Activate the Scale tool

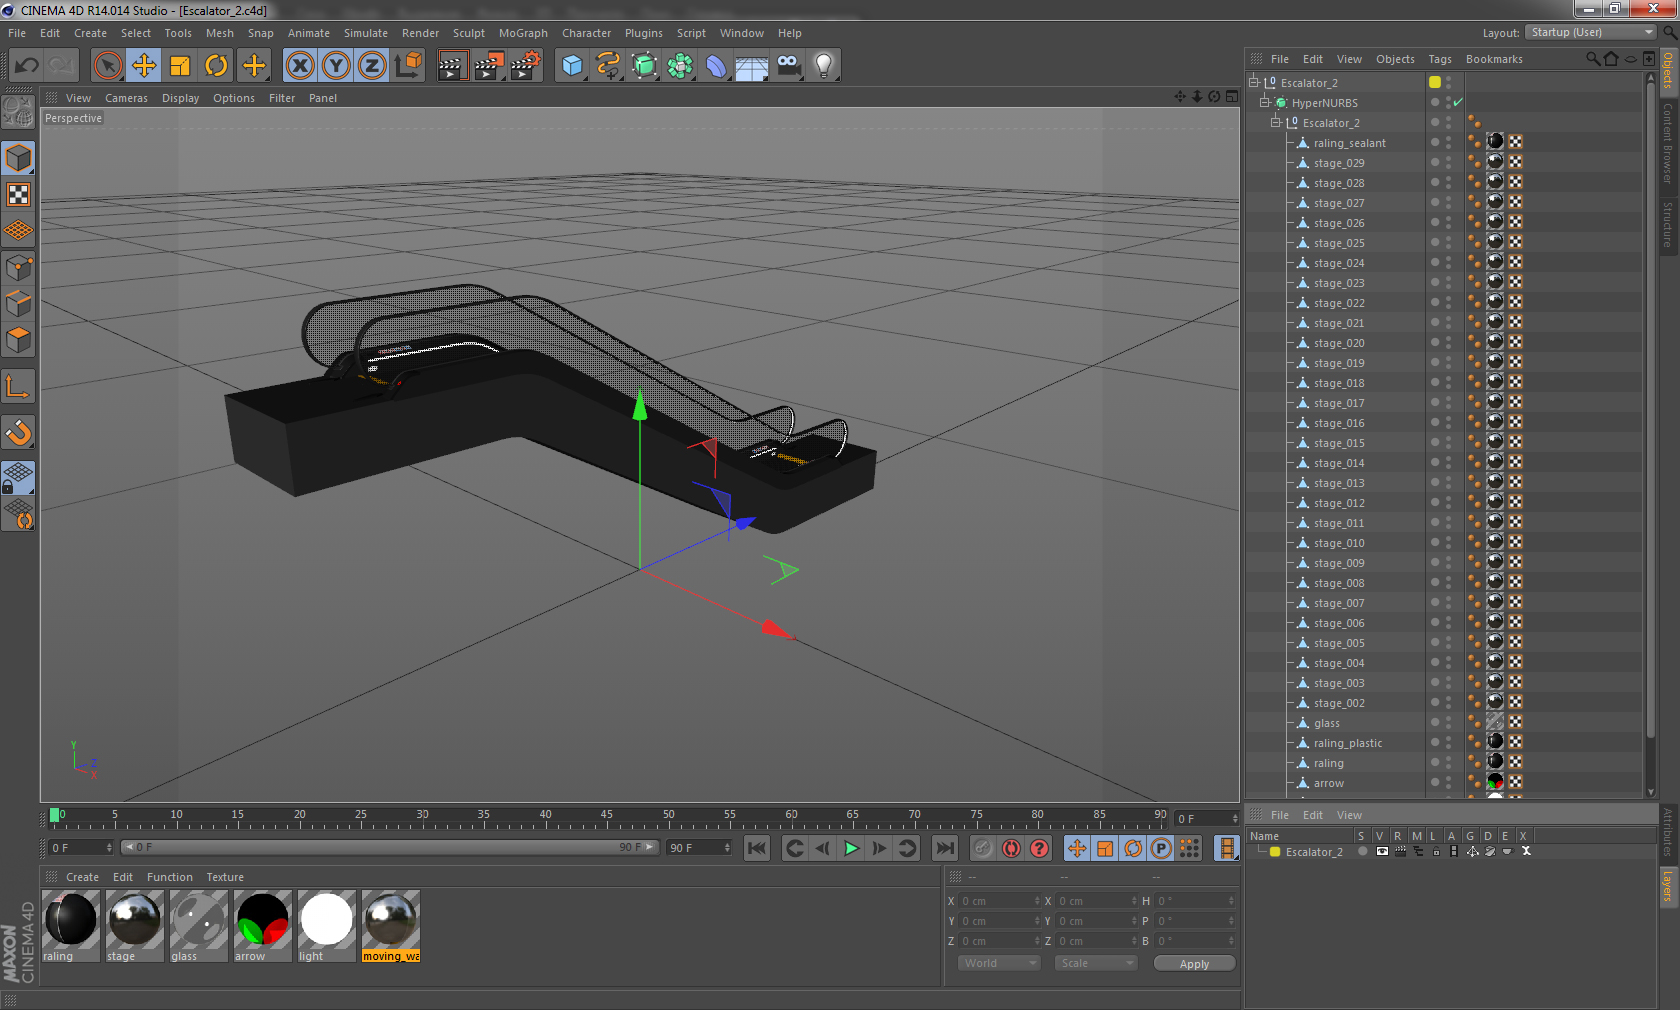(180, 66)
